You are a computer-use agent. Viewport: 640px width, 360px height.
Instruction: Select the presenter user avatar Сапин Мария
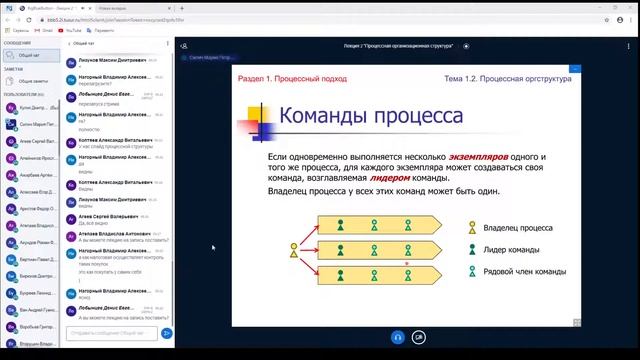tap(11, 124)
